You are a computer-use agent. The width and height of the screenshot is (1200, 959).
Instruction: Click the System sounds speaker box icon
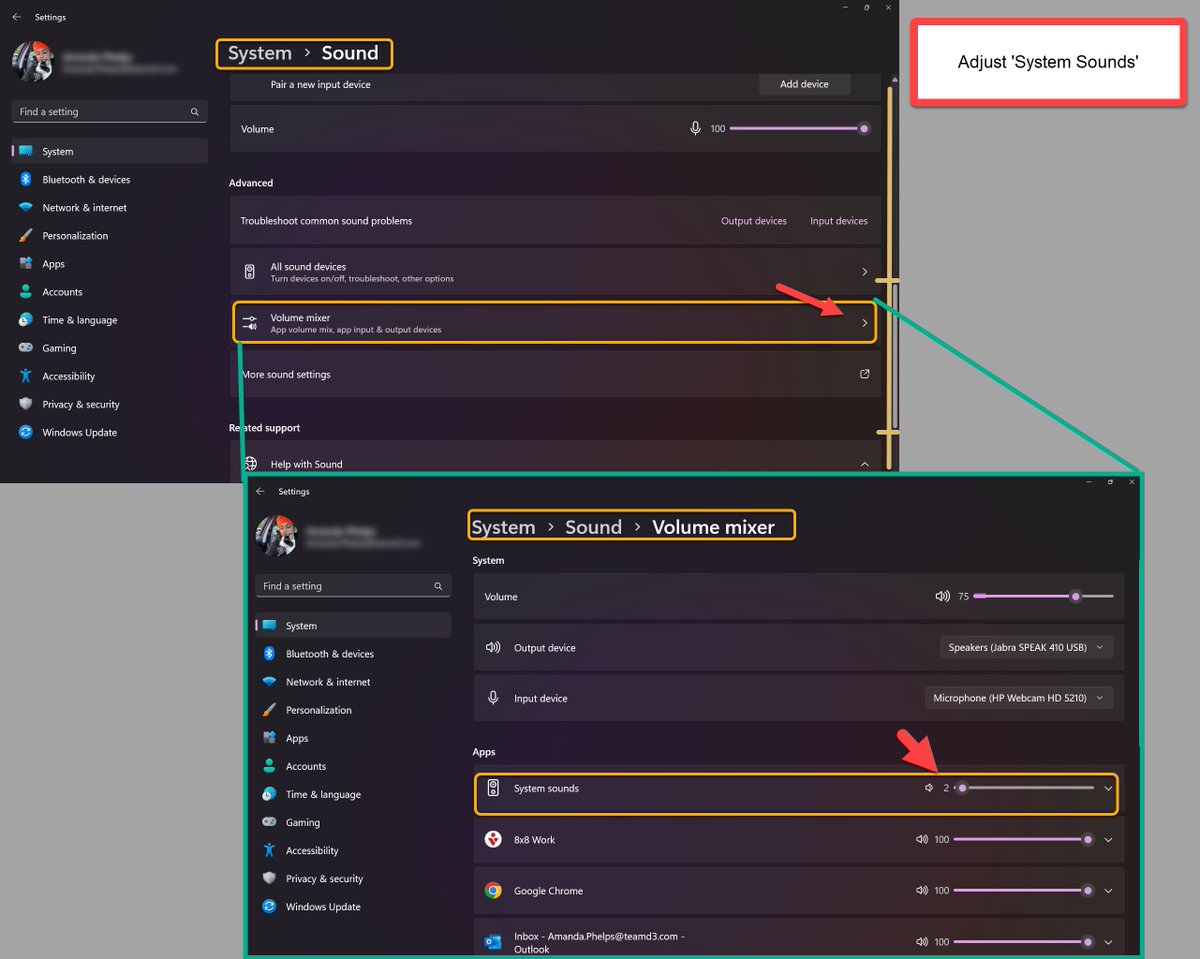[493, 788]
